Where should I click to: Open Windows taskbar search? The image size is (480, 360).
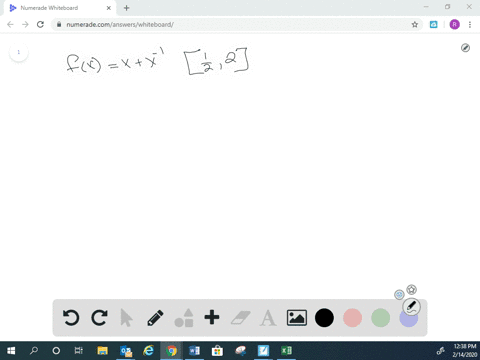tap(34, 350)
